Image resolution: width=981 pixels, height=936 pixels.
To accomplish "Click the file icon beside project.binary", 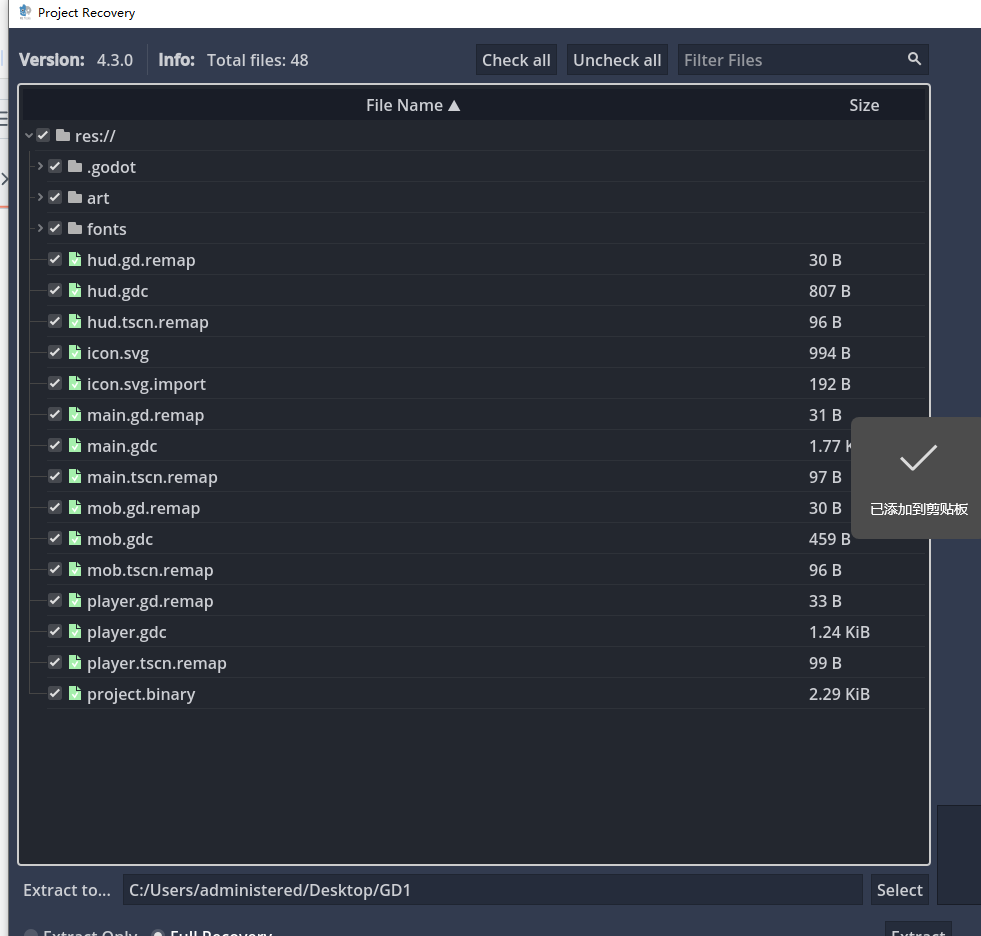I will (75, 694).
